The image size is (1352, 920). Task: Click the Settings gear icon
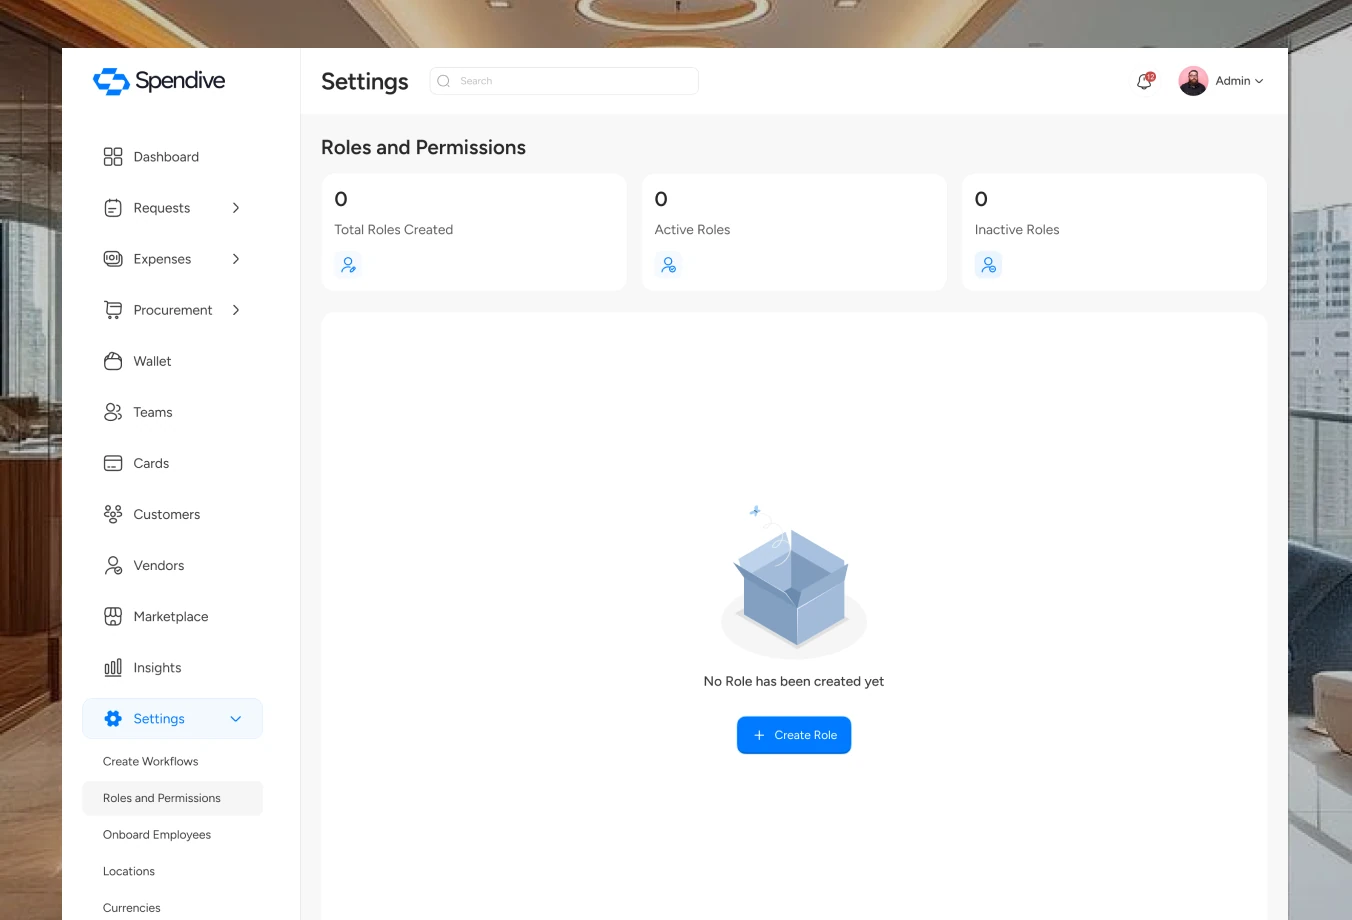[113, 718]
